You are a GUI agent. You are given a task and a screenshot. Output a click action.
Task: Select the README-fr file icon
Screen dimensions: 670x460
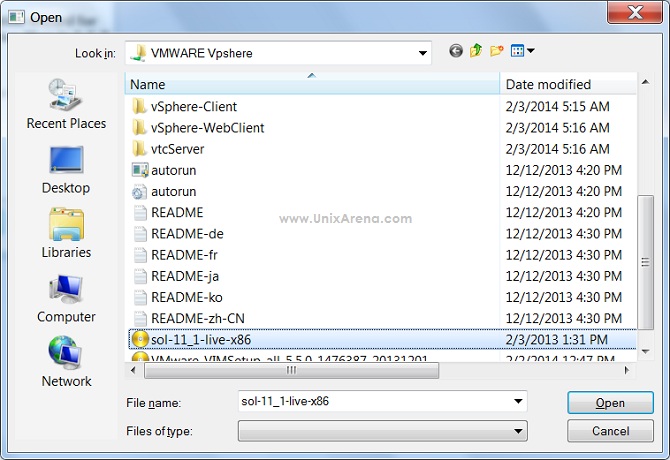coord(140,255)
